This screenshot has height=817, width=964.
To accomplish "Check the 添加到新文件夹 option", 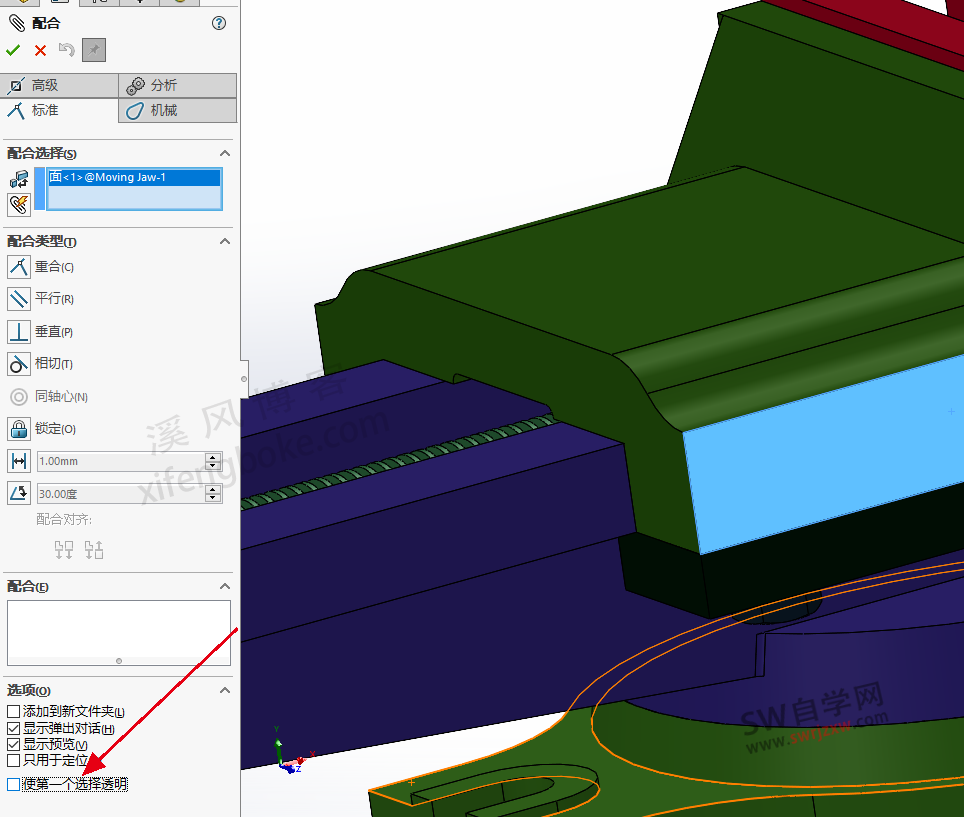I will pyautogui.click(x=11, y=712).
